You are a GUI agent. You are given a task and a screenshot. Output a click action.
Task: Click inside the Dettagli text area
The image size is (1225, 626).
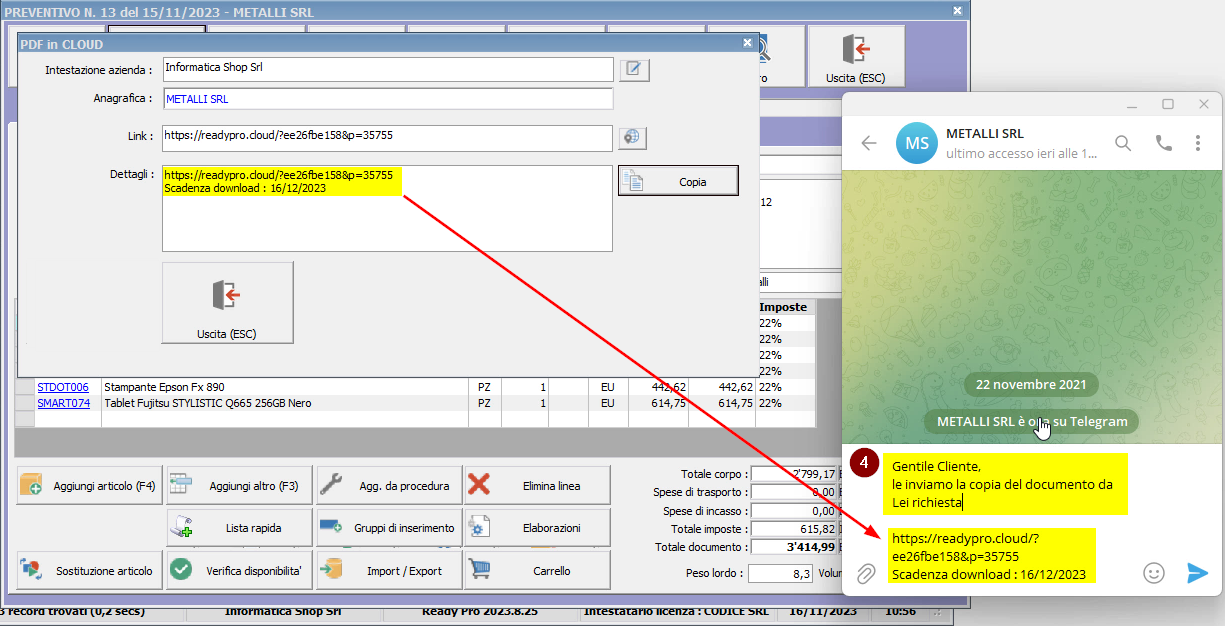coord(387,208)
